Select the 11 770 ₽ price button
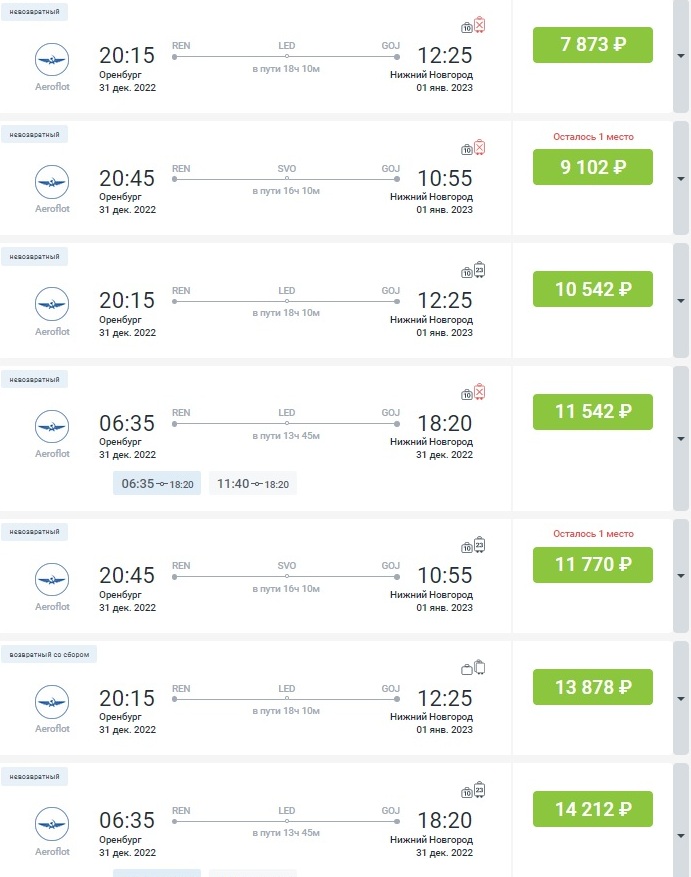Screen dimensions: 691x877 tap(592, 565)
